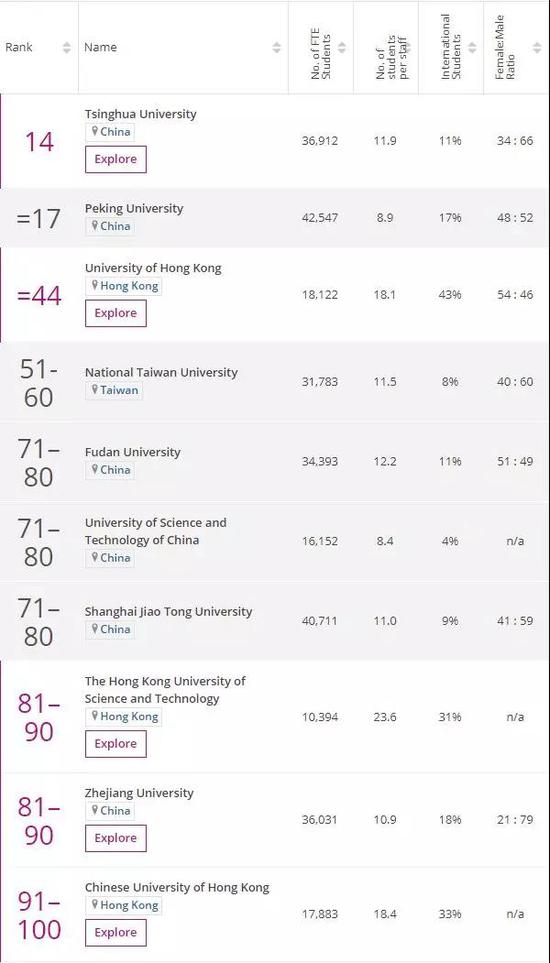Open University of Science and Technology of China

click(155, 531)
